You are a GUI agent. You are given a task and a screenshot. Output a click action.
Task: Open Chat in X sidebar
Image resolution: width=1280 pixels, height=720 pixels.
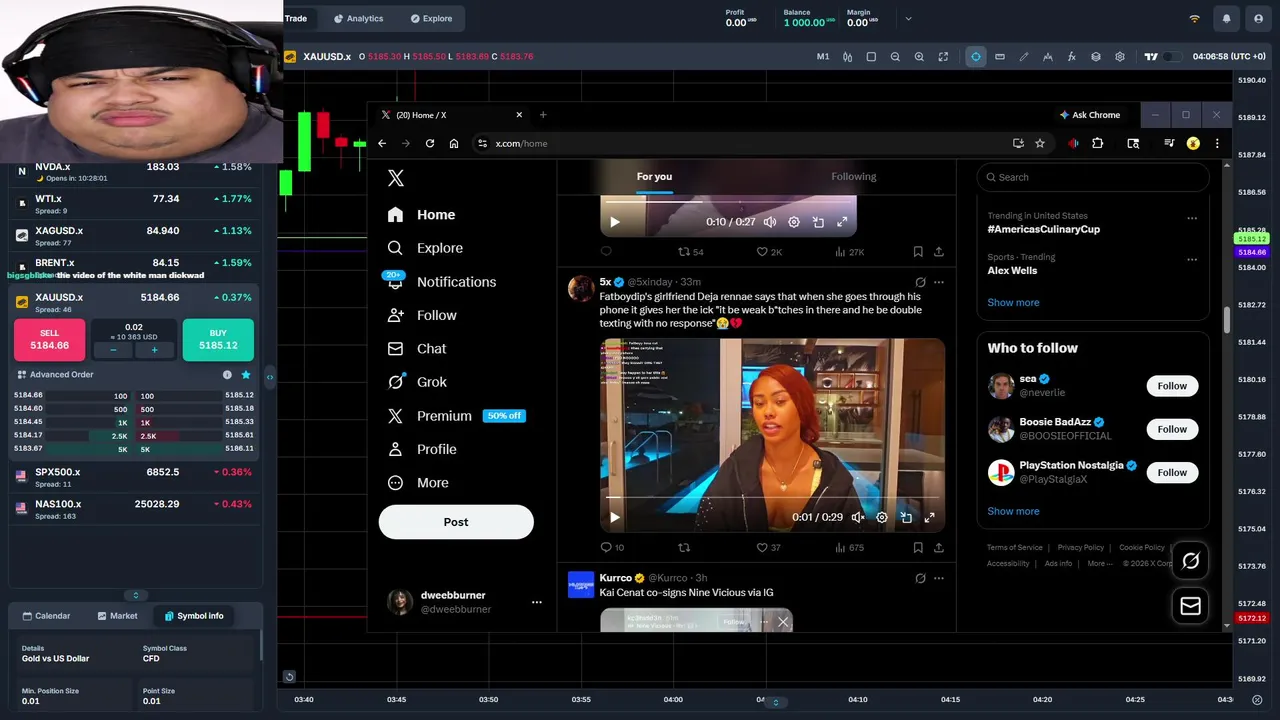[417, 349]
